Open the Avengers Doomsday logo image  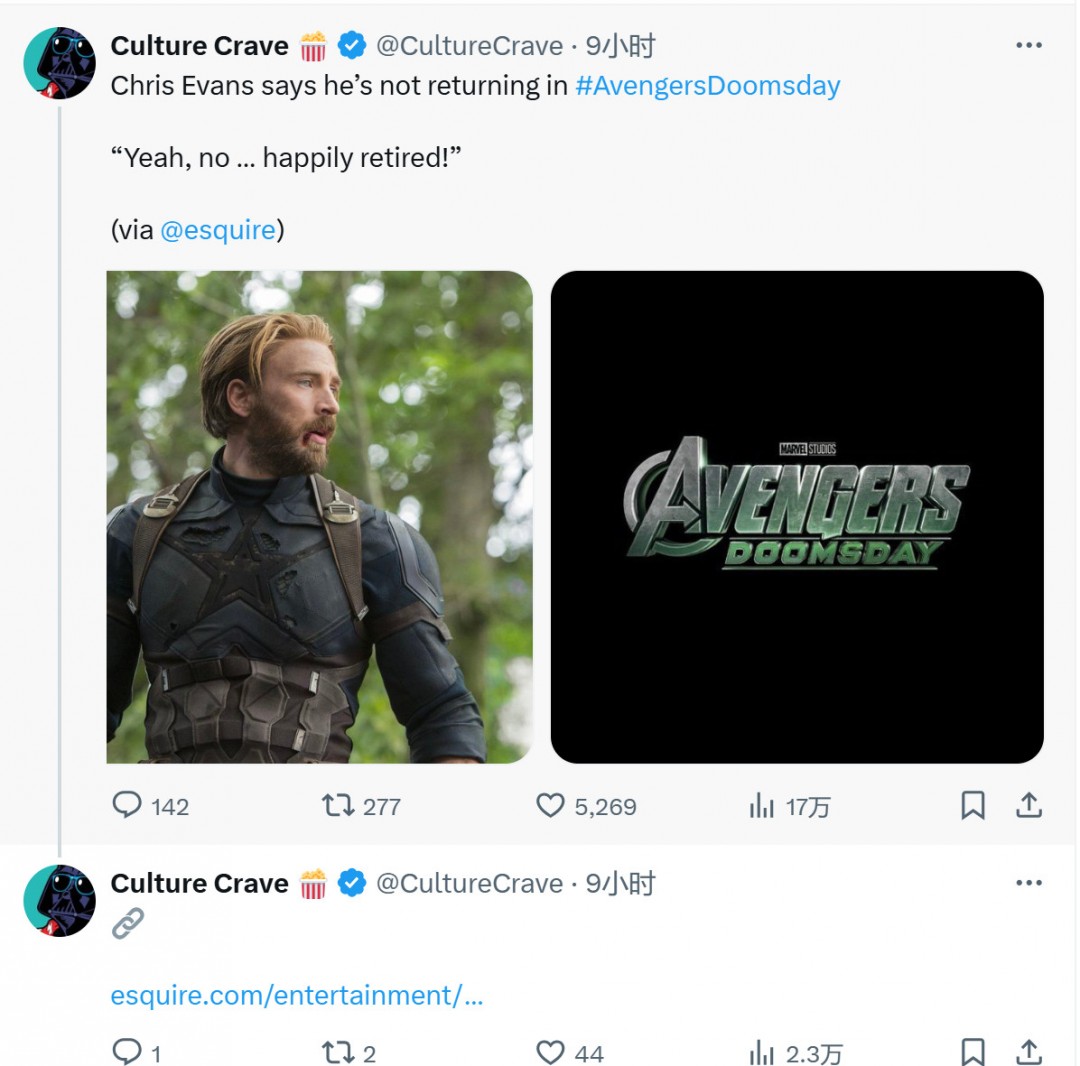pos(797,517)
